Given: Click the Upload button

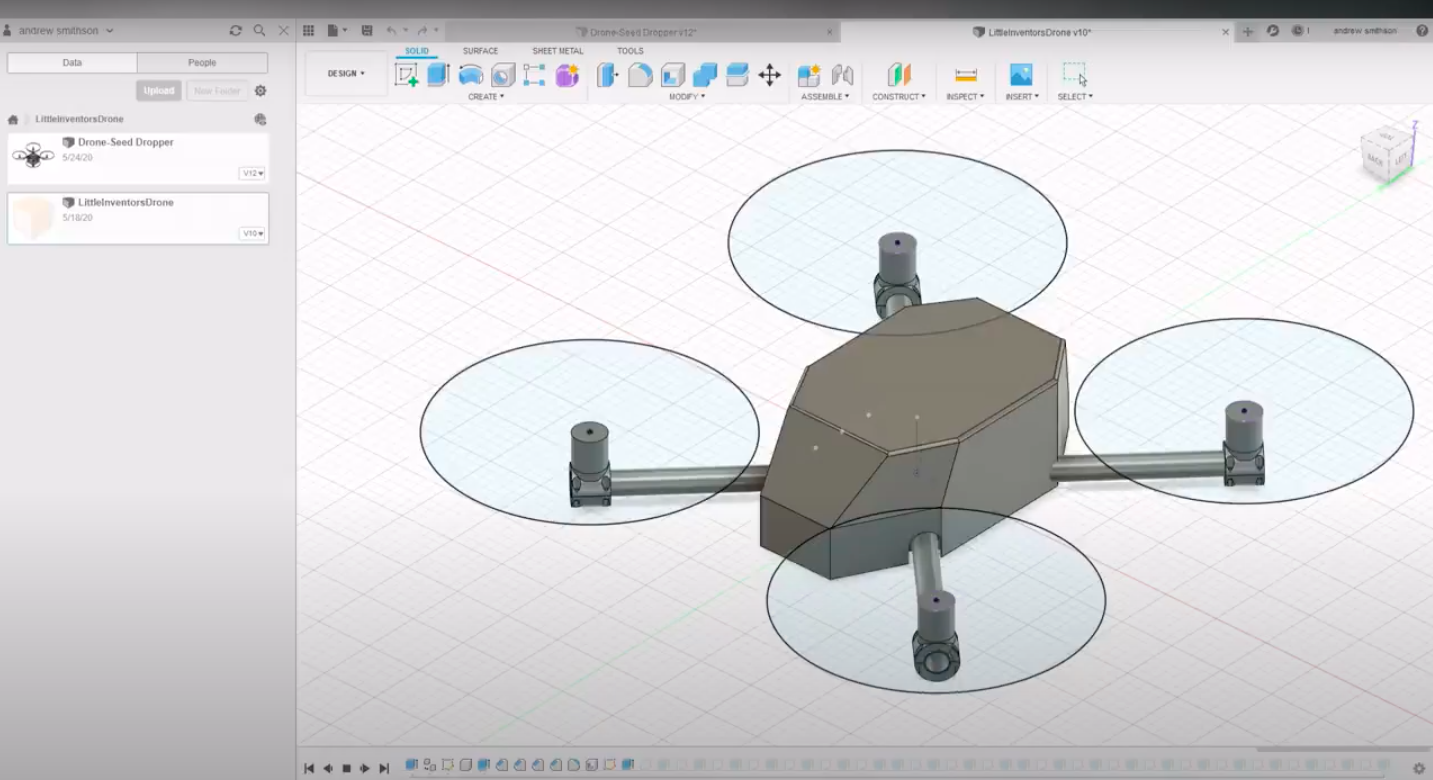Looking at the screenshot, I should (x=158, y=91).
